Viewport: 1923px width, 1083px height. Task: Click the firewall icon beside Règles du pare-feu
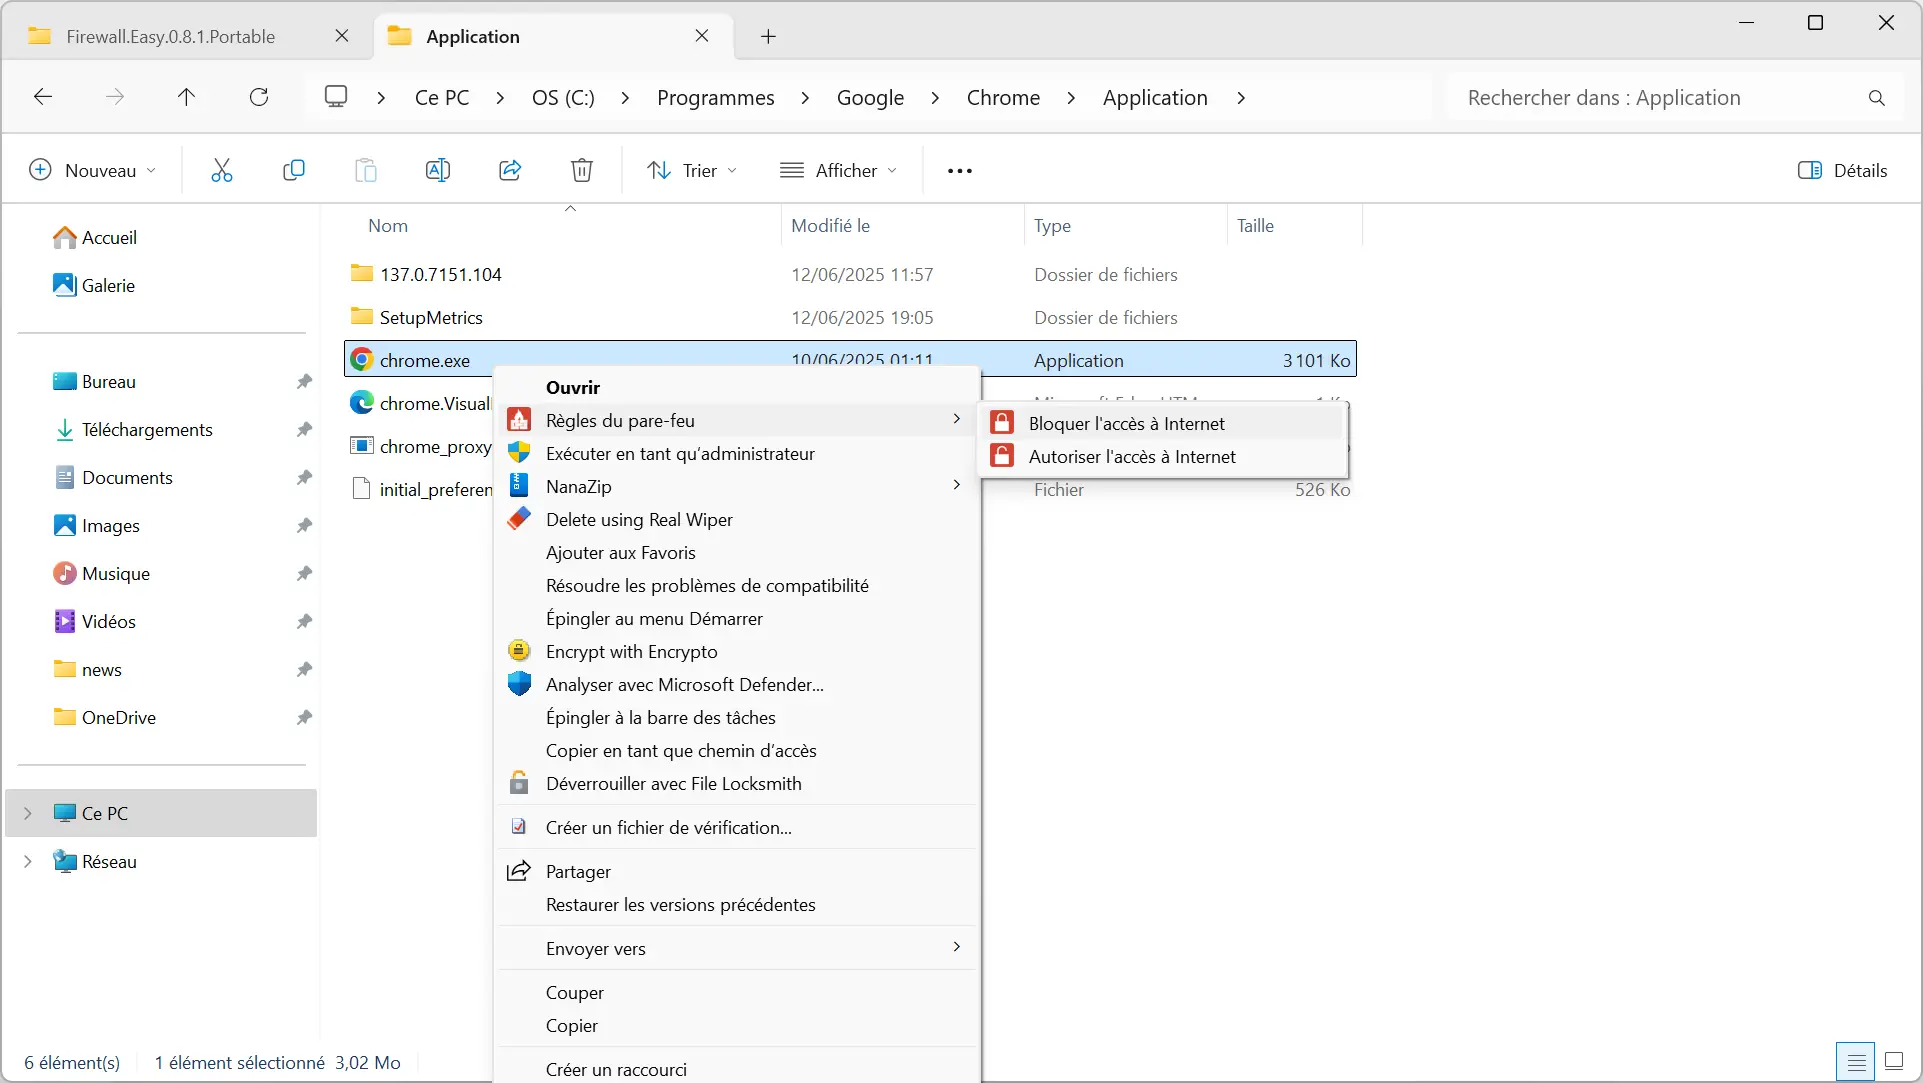[x=519, y=420]
